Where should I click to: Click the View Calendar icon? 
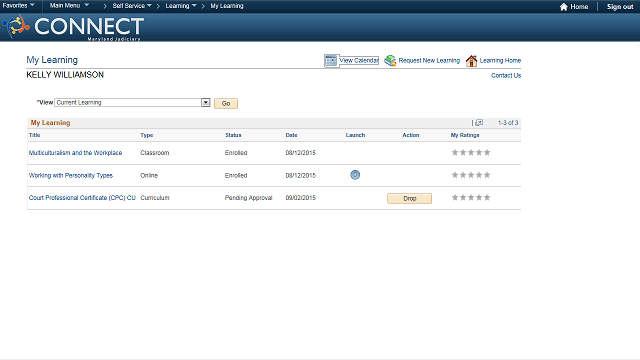click(x=331, y=60)
